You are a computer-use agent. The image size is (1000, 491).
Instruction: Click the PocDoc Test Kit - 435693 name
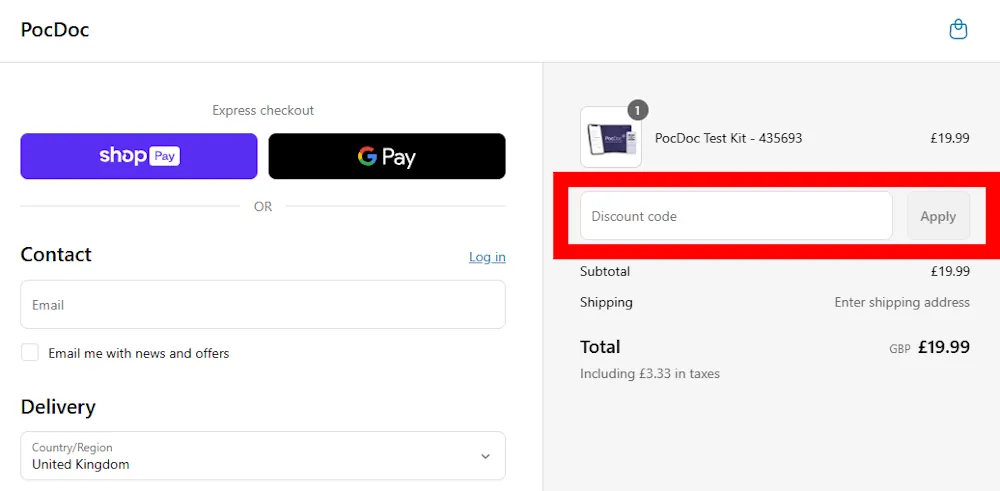tap(728, 138)
